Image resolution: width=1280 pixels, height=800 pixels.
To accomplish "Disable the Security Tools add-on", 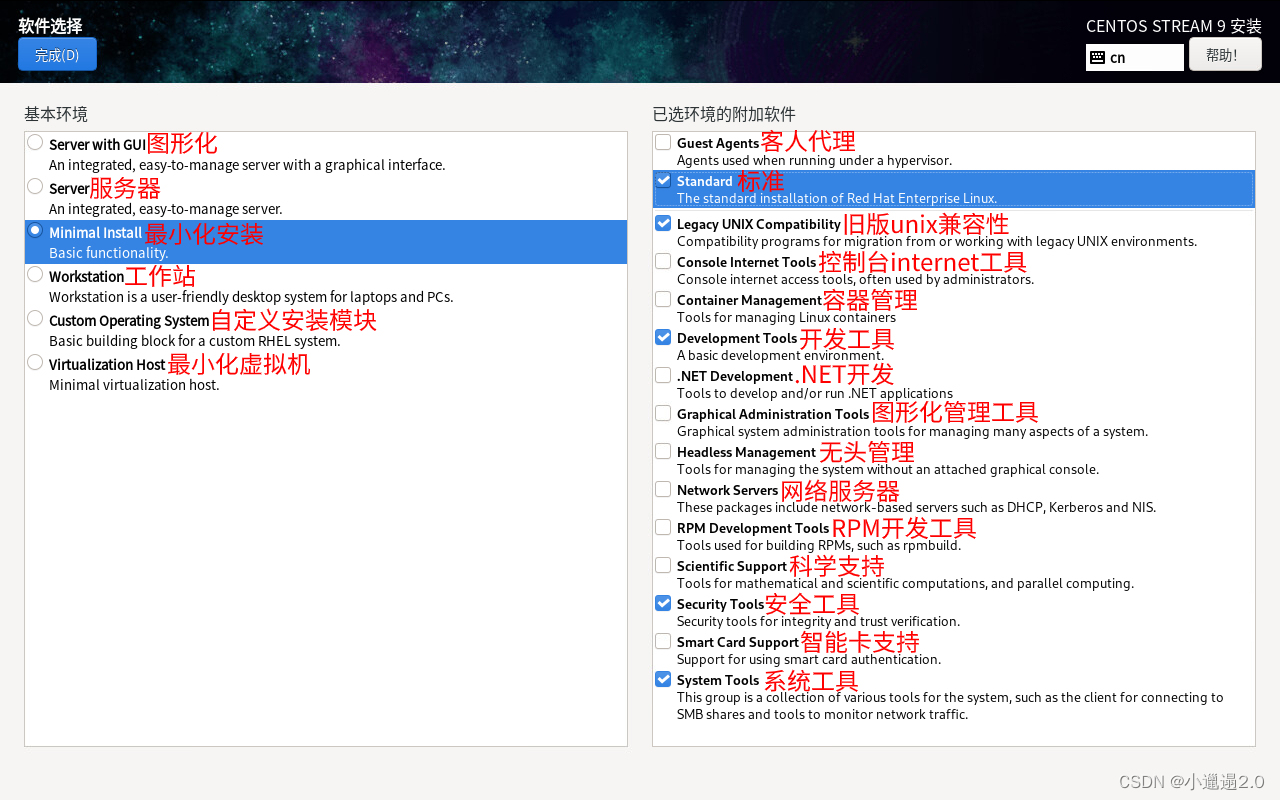I will point(662,602).
